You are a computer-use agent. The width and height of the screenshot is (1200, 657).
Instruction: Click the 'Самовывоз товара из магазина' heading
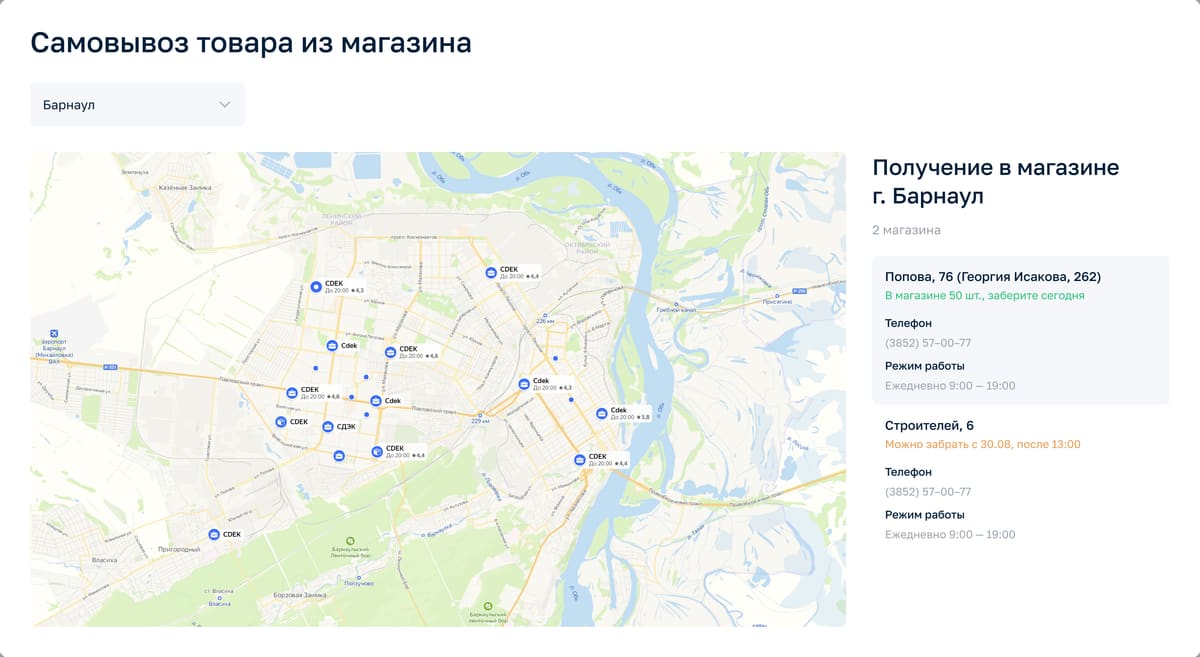[x=251, y=43]
